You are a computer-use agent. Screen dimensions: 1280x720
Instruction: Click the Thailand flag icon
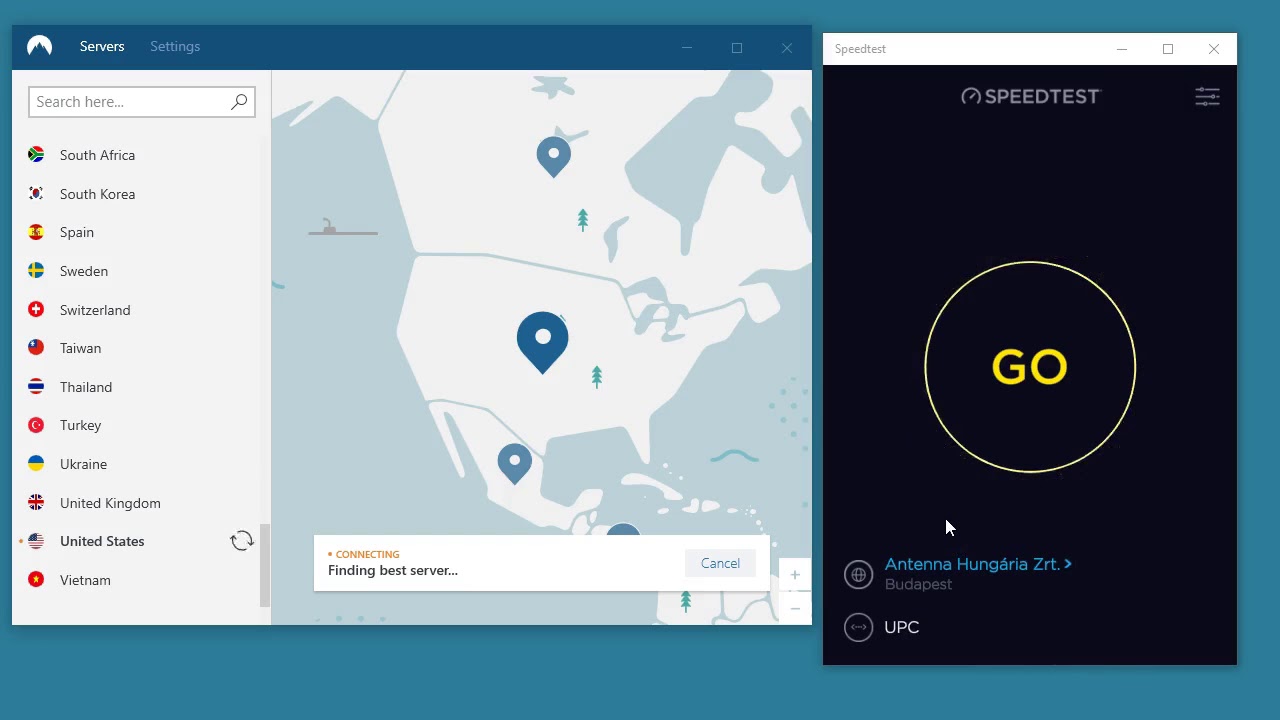[x=36, y=387]
